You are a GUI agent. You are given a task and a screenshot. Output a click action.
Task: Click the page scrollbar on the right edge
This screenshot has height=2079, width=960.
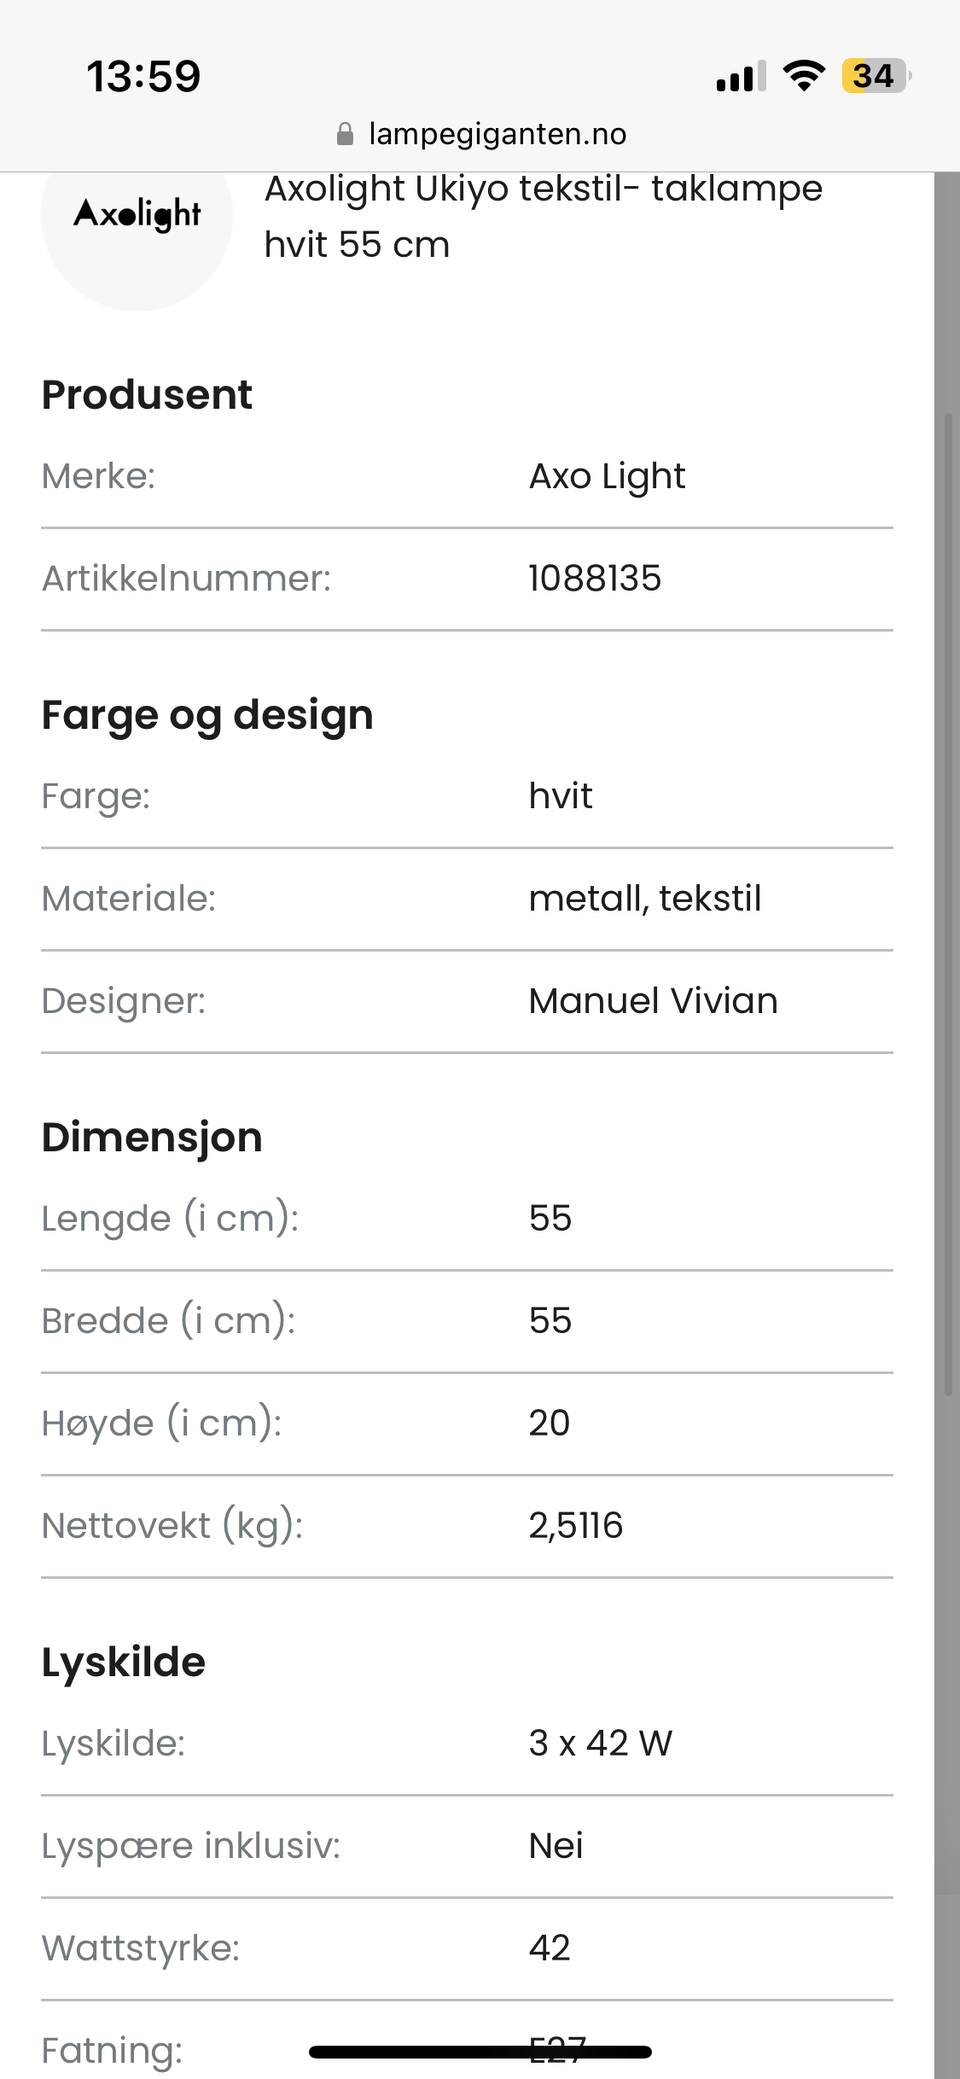coord(948,900)
